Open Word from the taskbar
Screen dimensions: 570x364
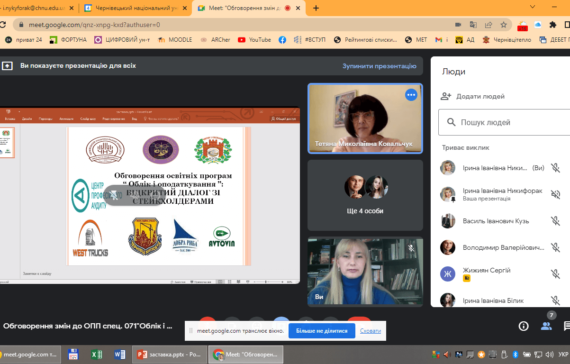pyautogui.click(x=119, y=354)
